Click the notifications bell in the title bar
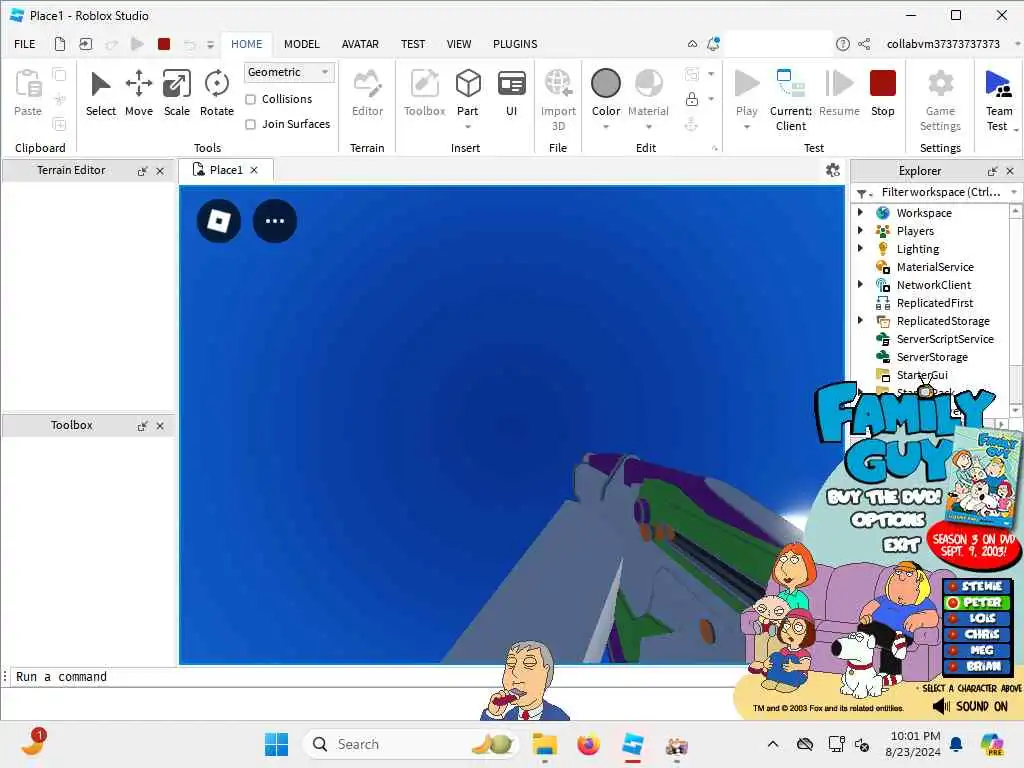Screen dimensions: 1024x768 713,44
